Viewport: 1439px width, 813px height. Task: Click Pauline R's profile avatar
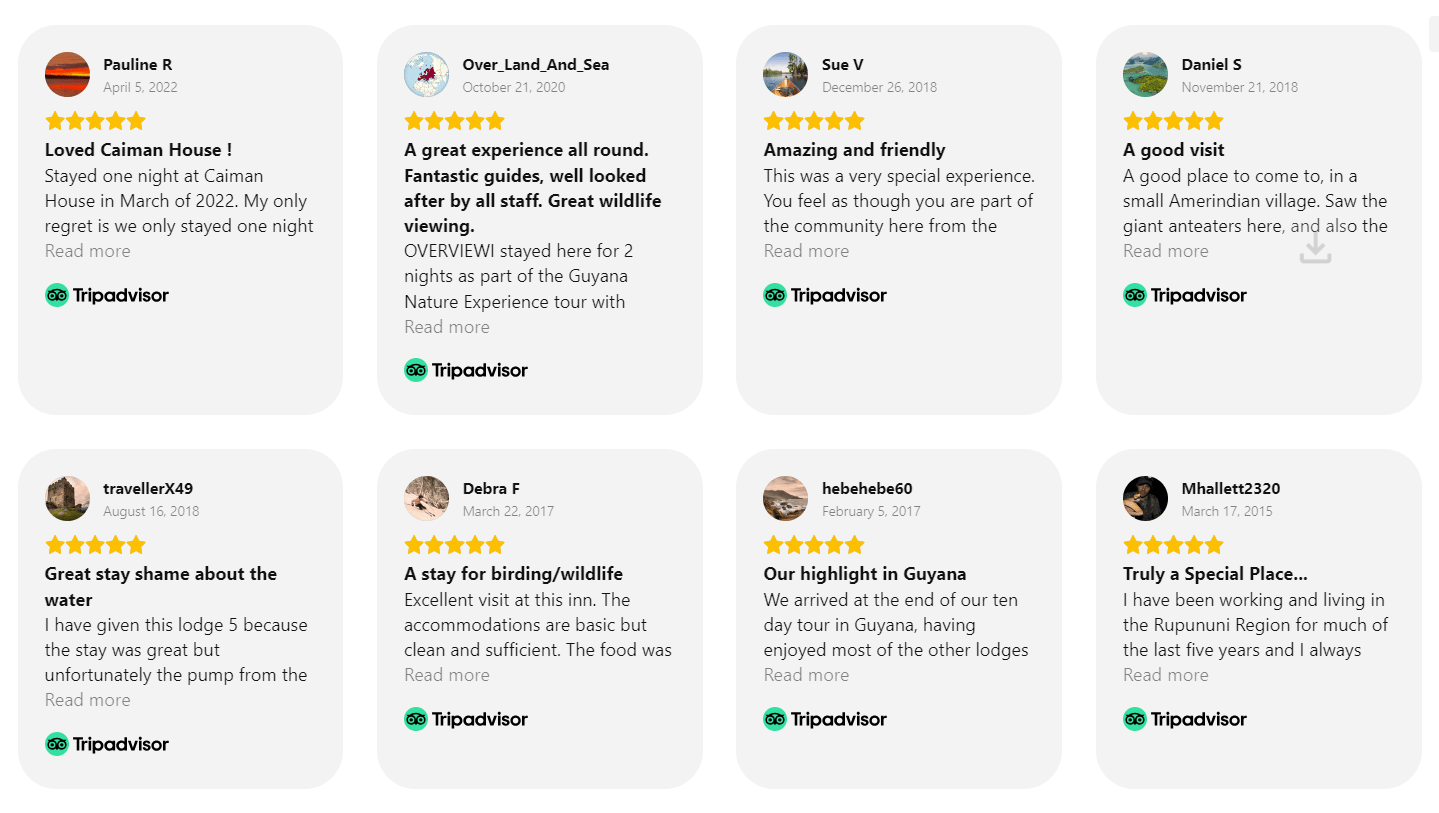pyautogui.click(x=67, y=74)
